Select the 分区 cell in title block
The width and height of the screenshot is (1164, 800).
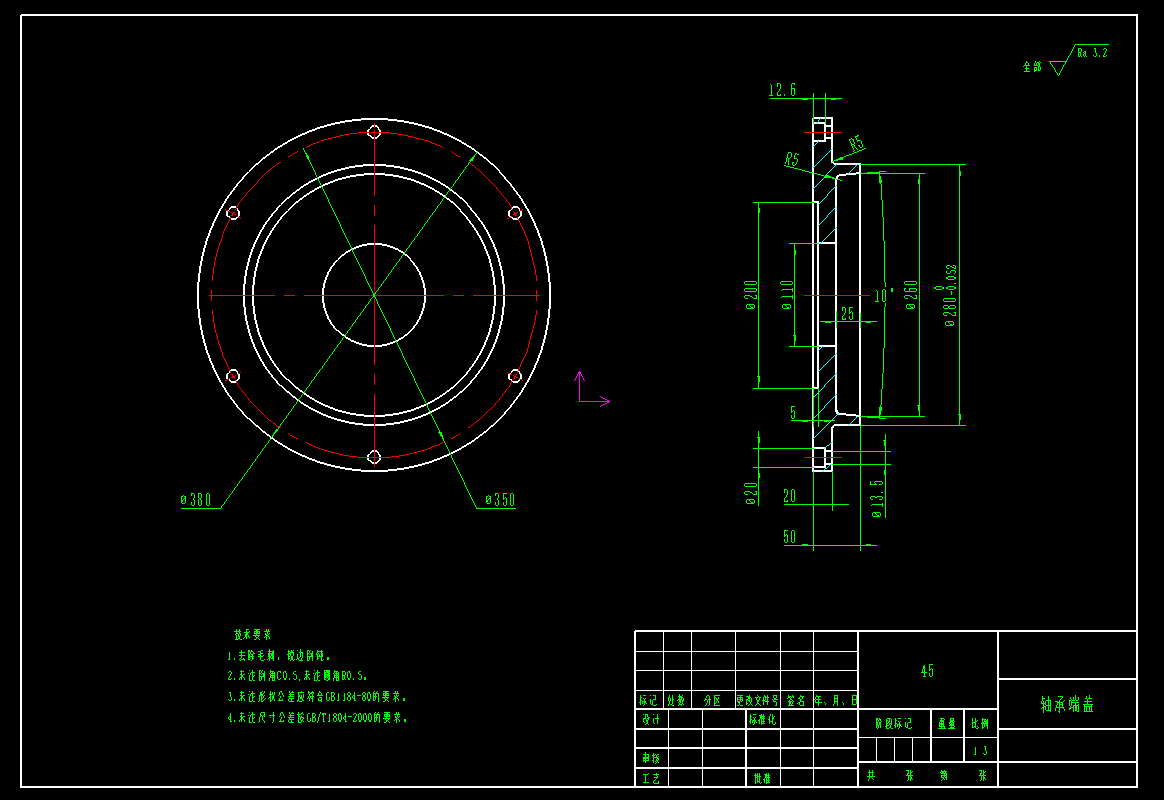point(712,701)
